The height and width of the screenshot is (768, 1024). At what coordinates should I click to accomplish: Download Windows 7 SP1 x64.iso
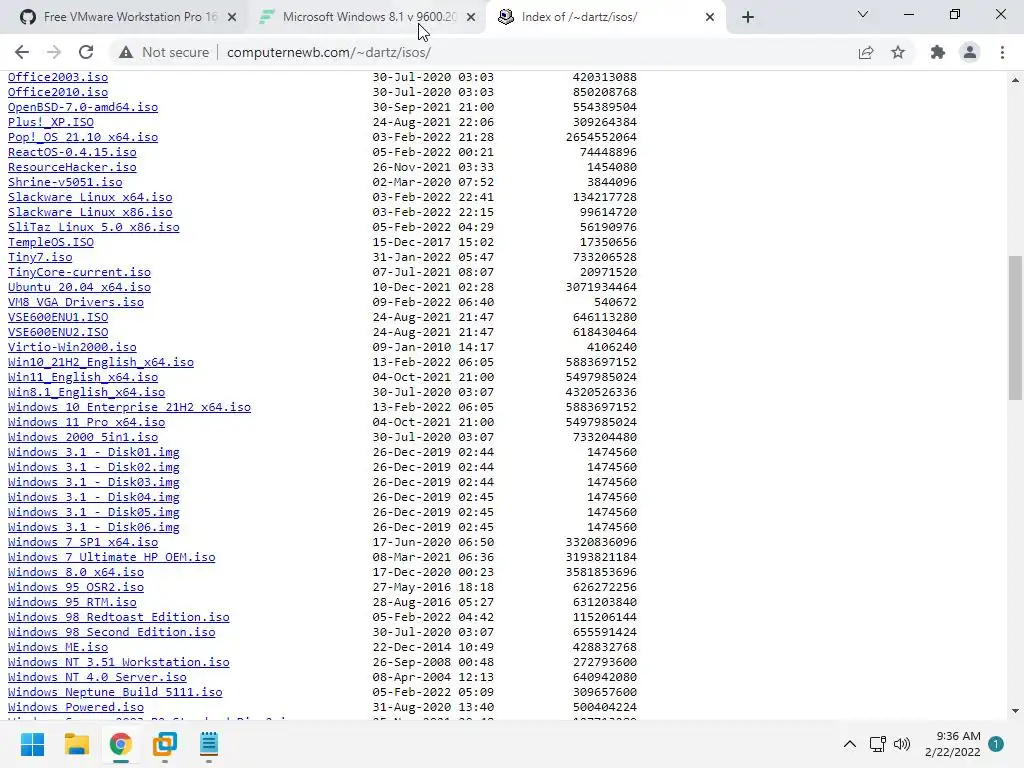(83, 543)
